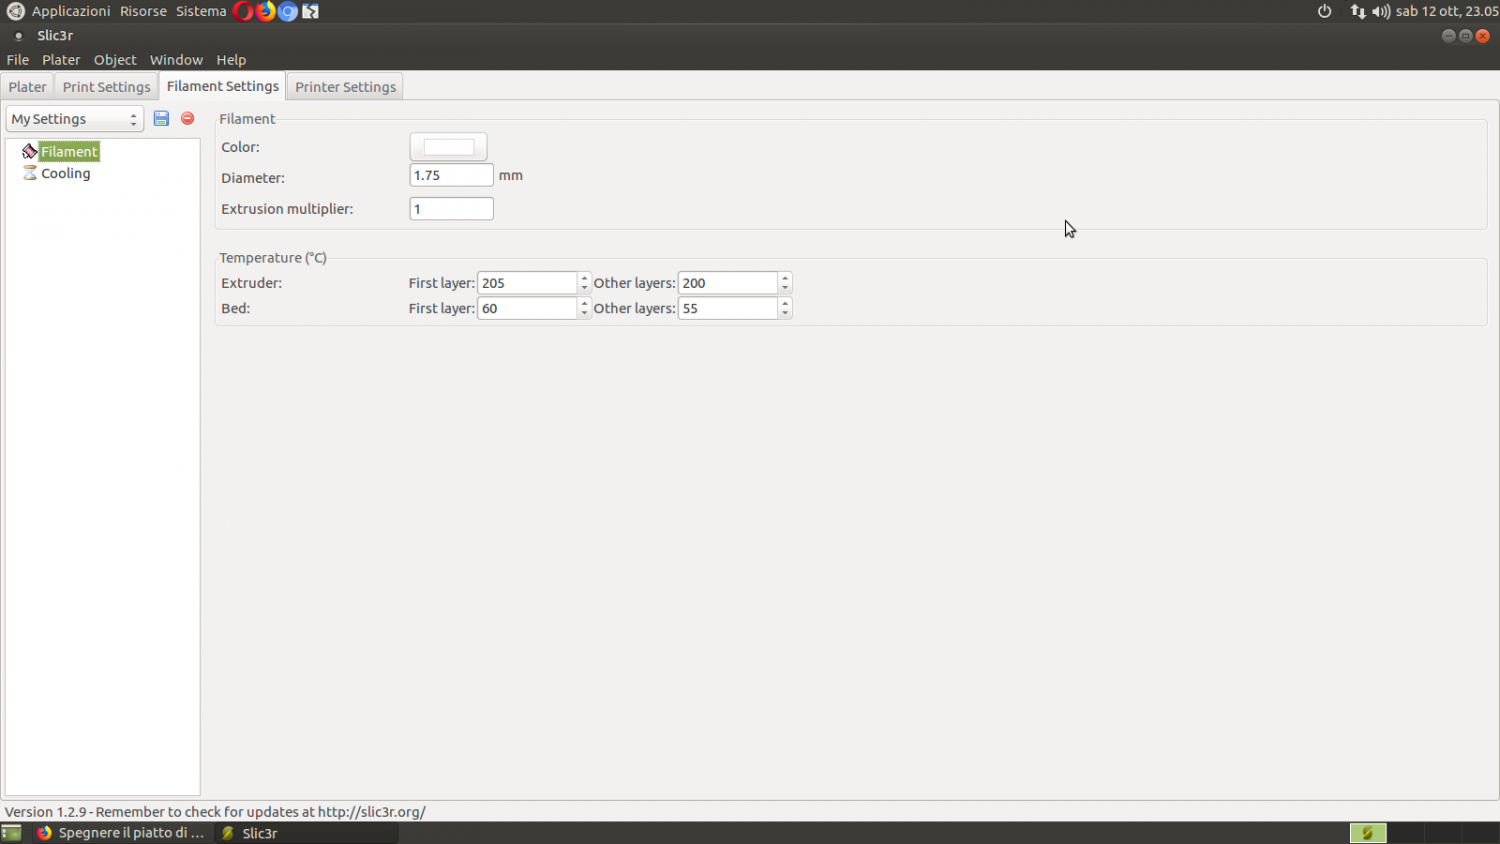
Task: Edit the Extrusion multiplier field
Action: click(x=451, y=209)
